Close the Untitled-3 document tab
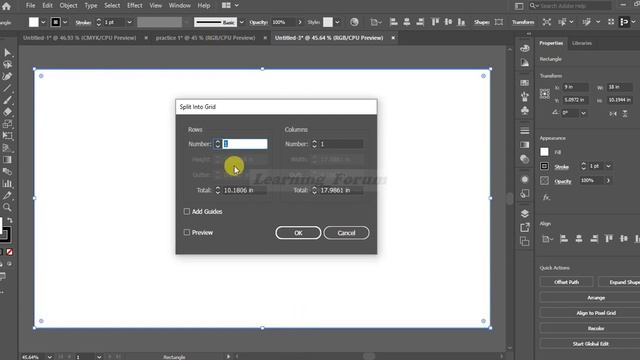 [393, 38]
